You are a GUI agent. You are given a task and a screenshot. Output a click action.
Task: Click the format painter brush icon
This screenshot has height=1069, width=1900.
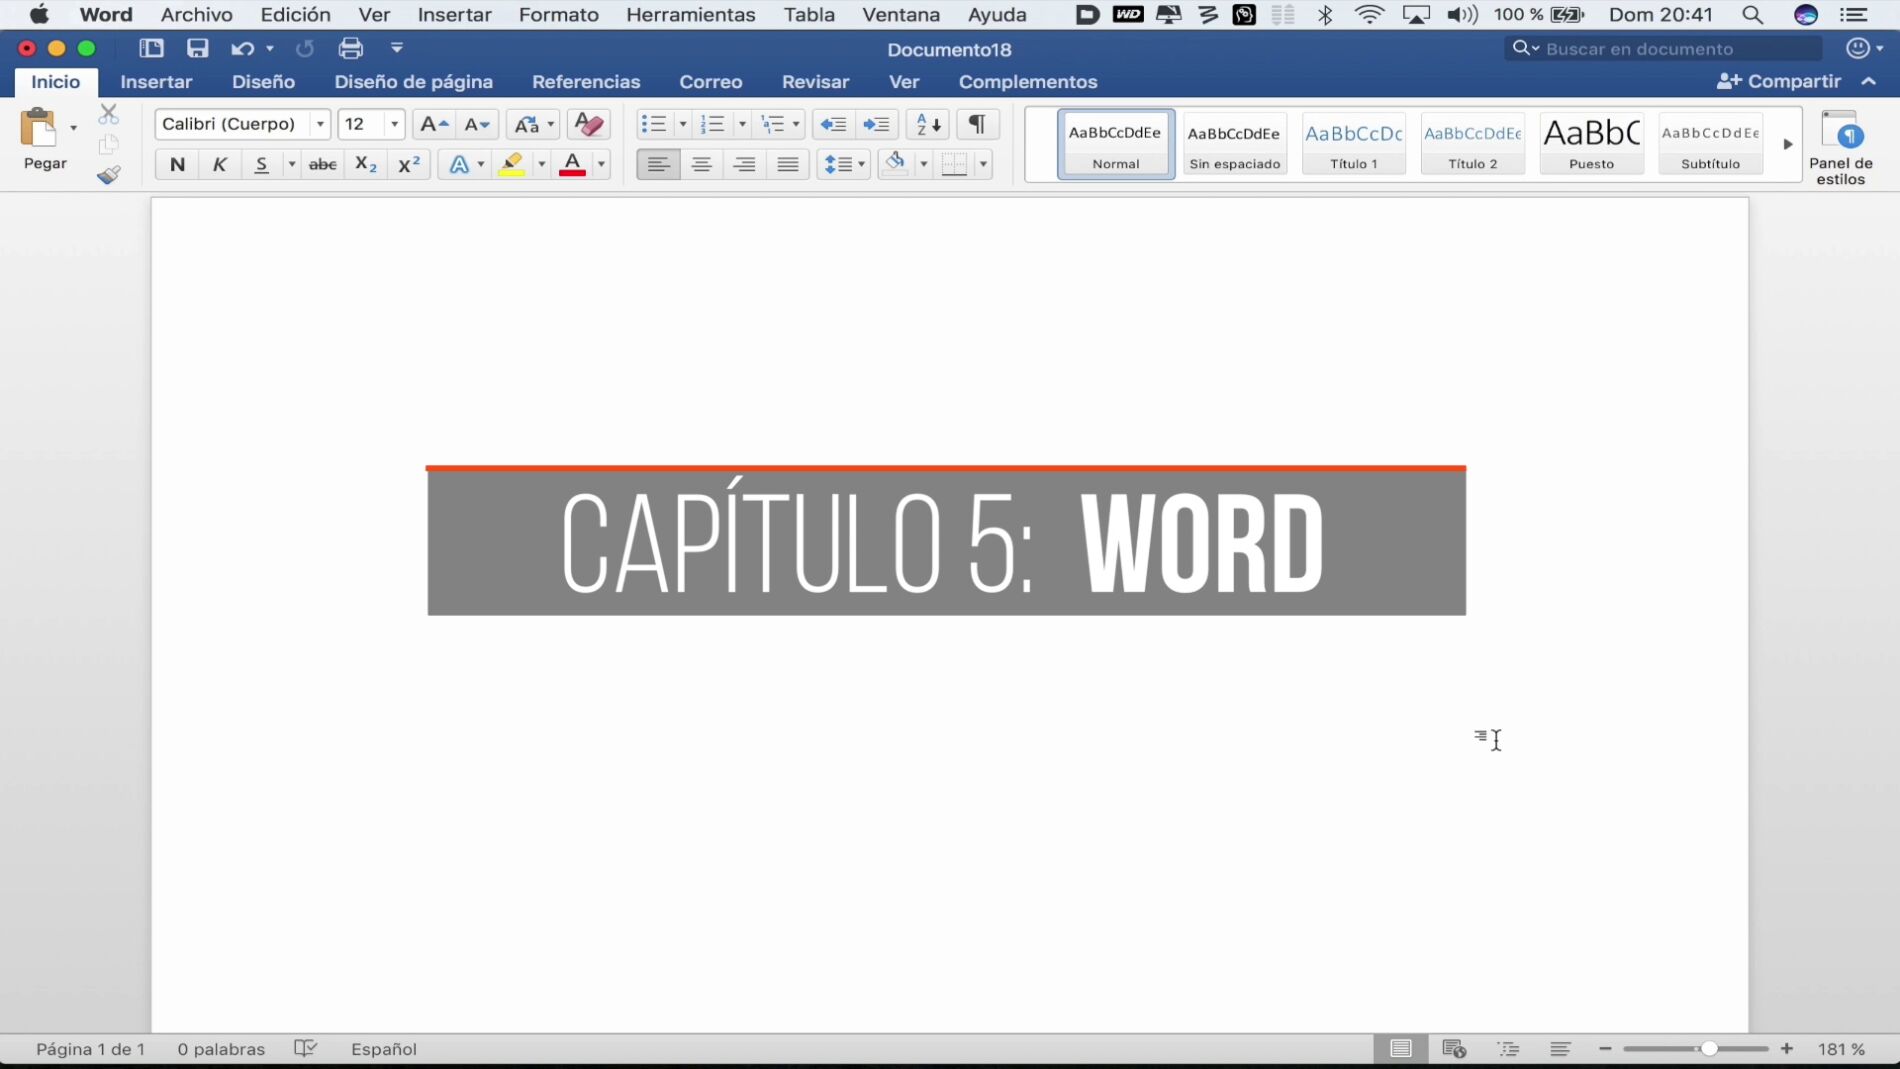click(109, 175)
